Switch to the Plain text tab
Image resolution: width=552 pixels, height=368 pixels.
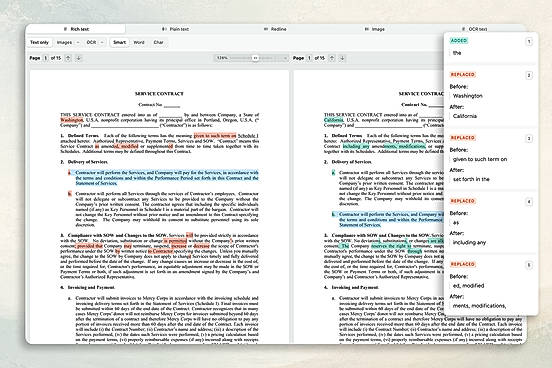tap(175, 29)
